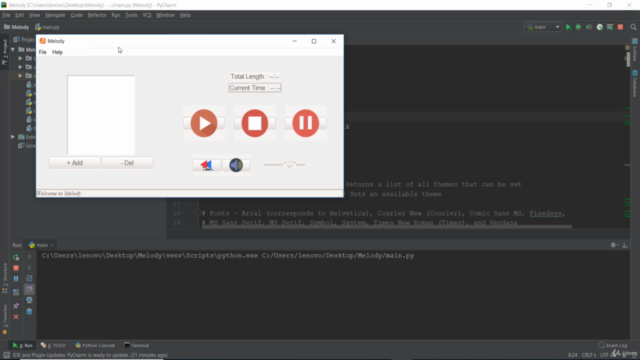This screenshot has height=360, width=640.
Task: Stop the process with top toolbar stop icon
Action: [620, 27]
